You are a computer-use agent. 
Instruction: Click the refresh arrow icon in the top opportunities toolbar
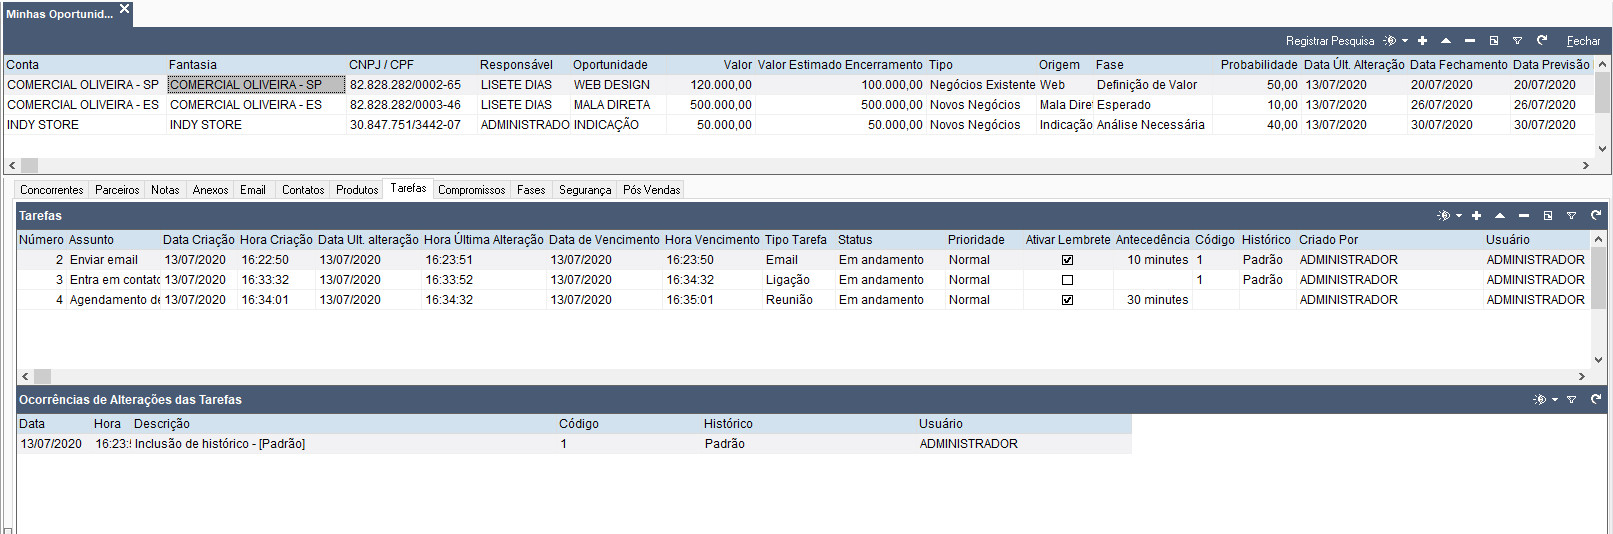coord(1542,41)
